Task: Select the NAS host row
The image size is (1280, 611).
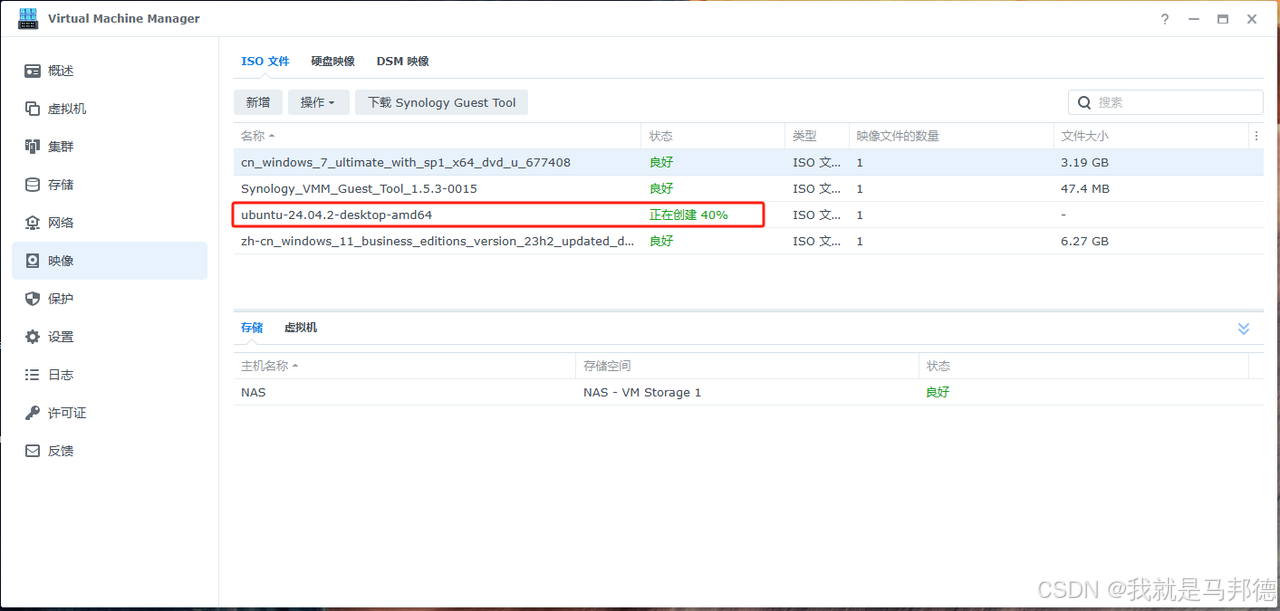Action: [748, 392]
